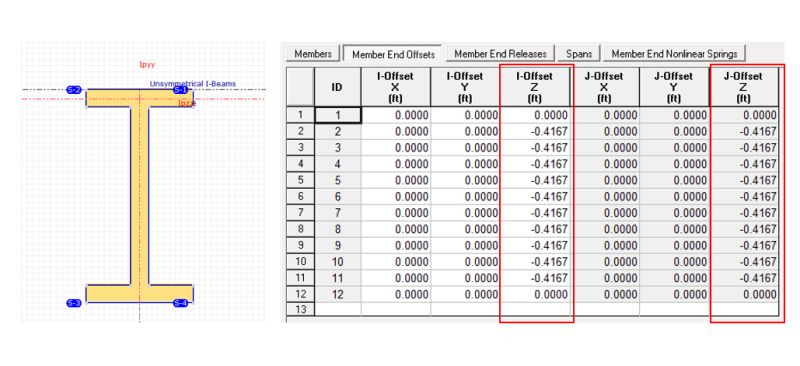Screen dimensions: 800x366
Task: Click J-Offset Y cell in row 7
Action: tap(674, 213)
